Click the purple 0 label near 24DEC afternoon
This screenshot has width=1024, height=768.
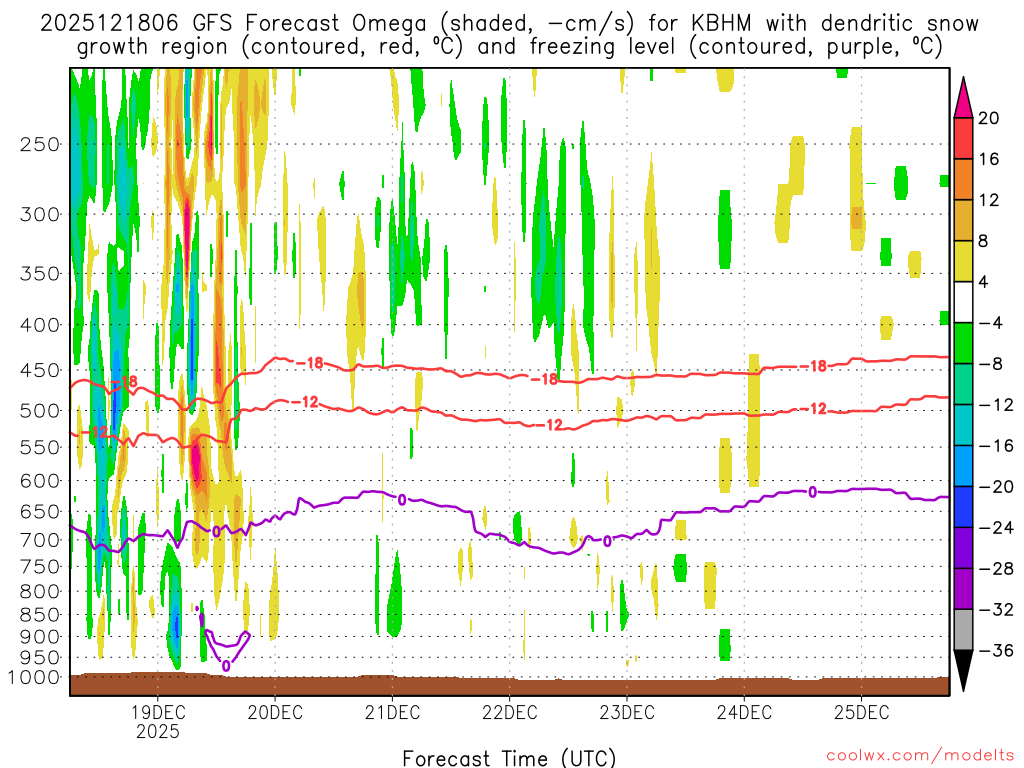pyautogui.click(x=812, y=492)
